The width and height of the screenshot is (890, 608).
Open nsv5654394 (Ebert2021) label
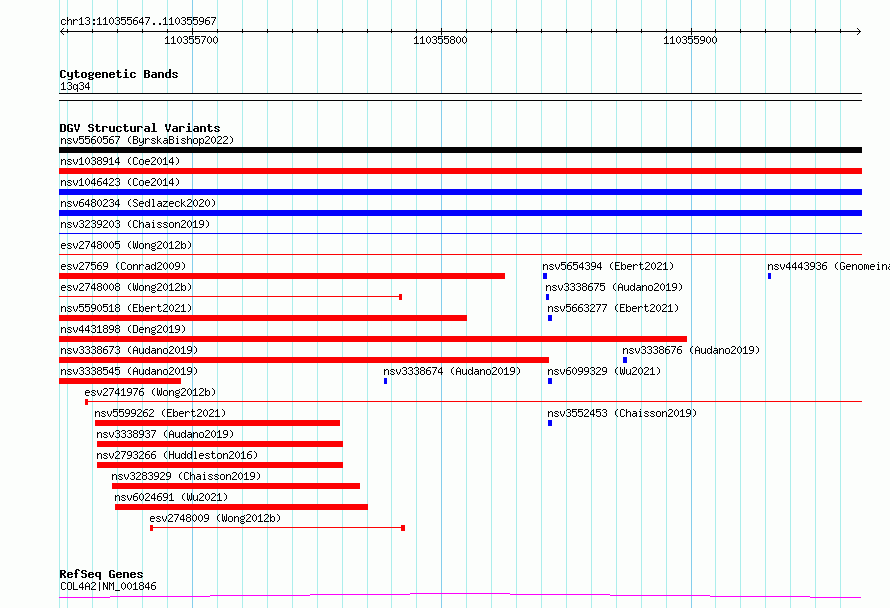tap(608, 266)
